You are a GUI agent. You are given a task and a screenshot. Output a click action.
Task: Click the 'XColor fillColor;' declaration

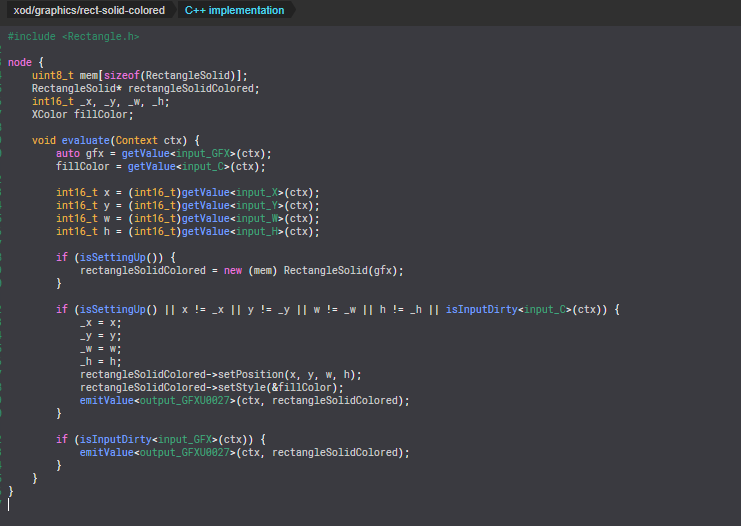pyautogui.click(x=82, y=114)
